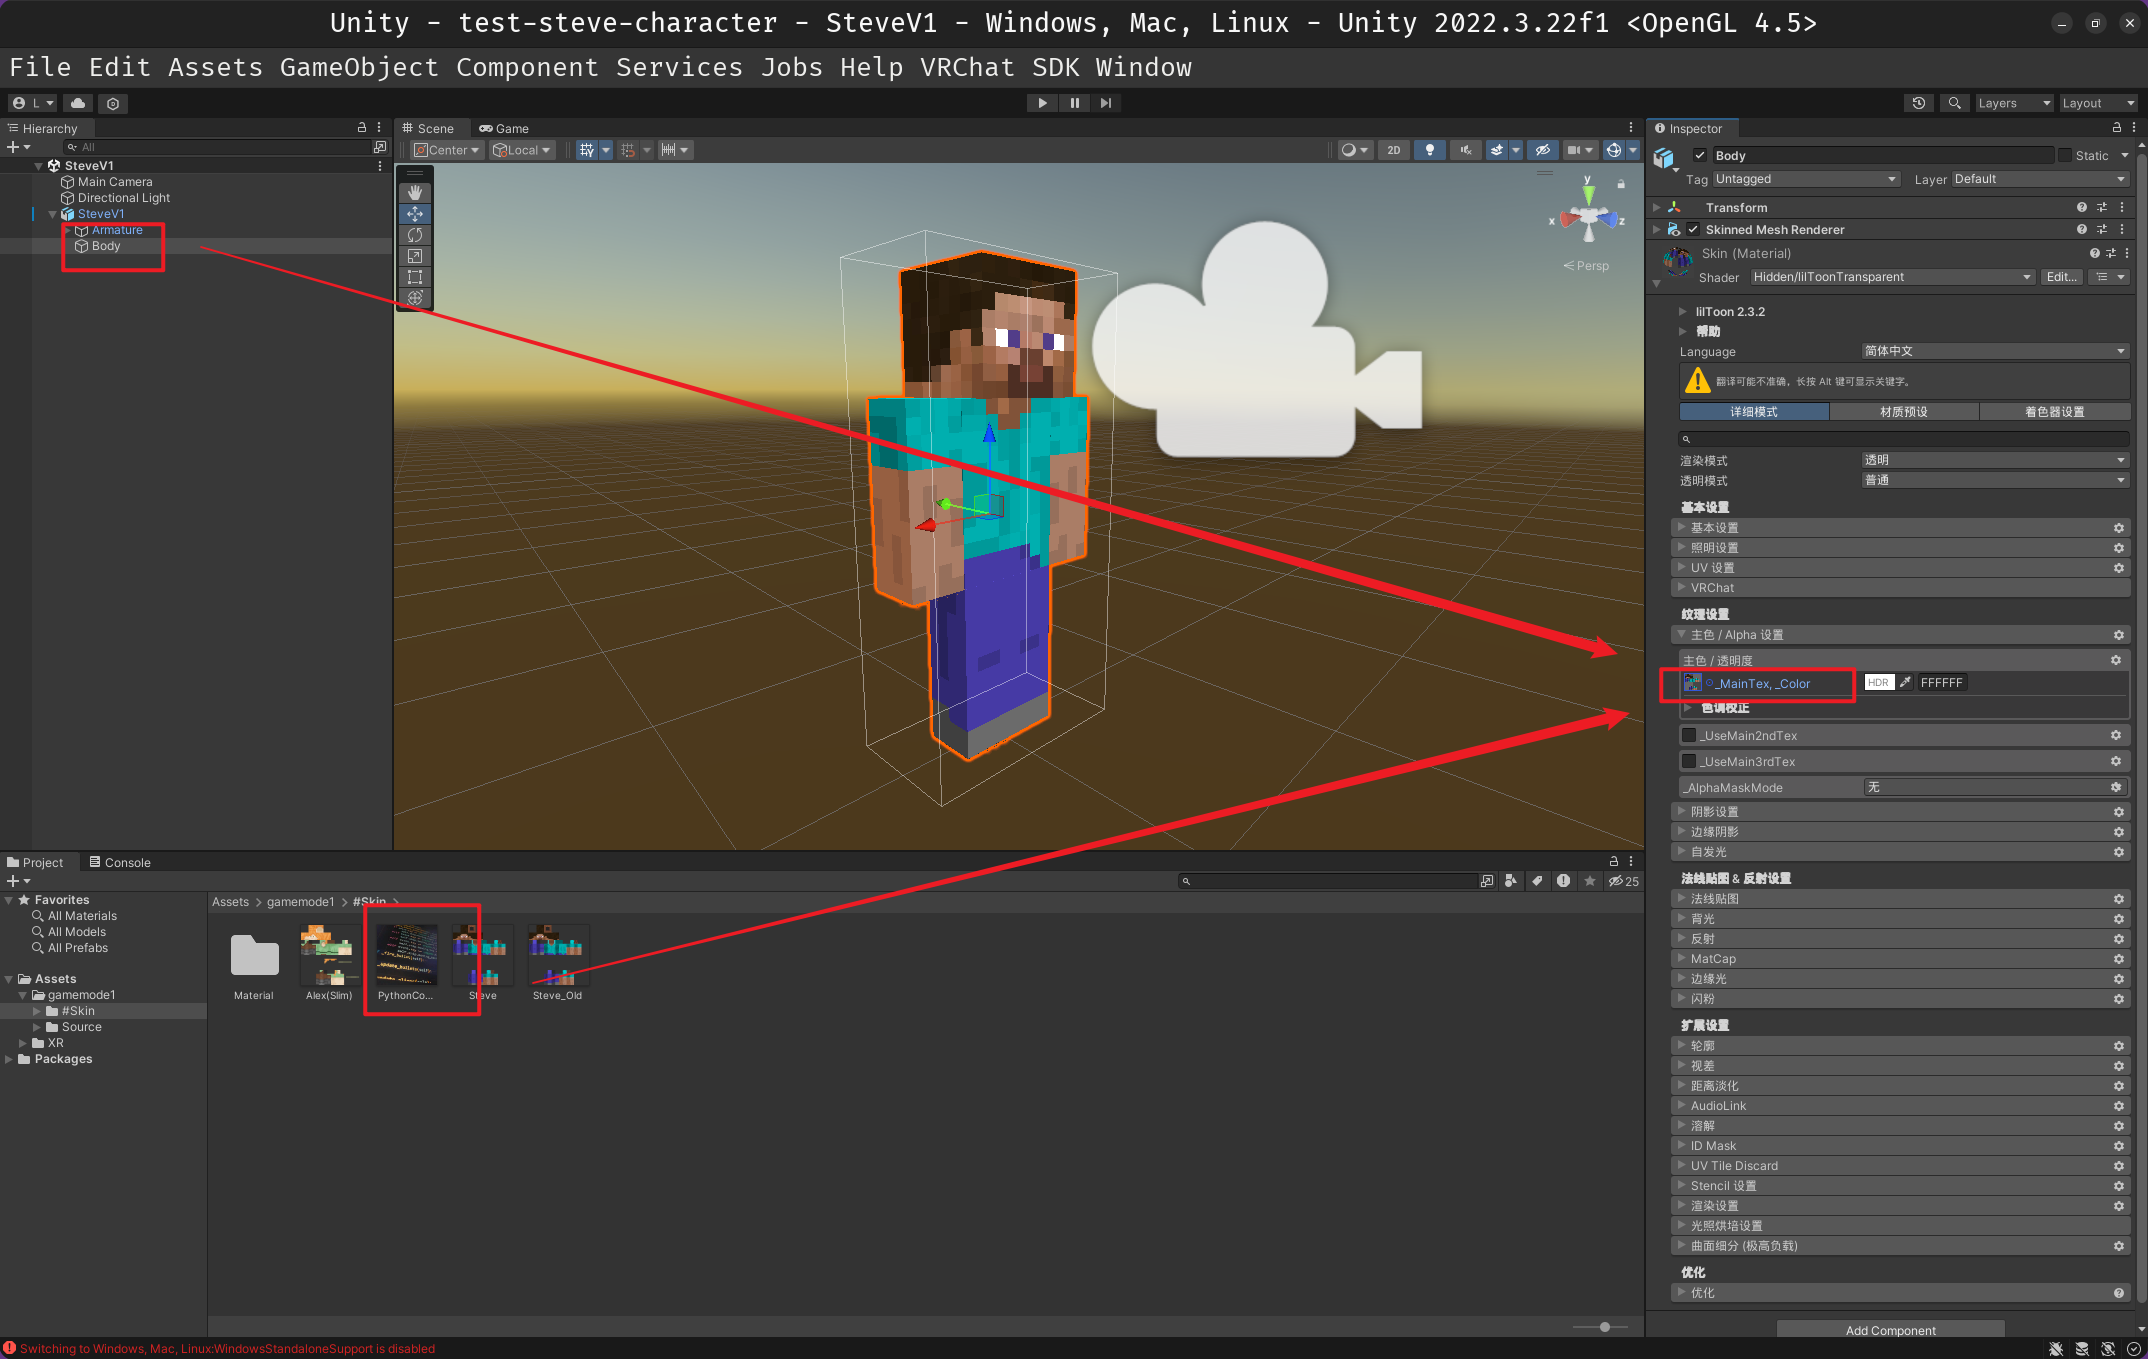2148x1359 pixels.
Task: Select the Rotate tool in scene toolbar
Action: point(415,235)
